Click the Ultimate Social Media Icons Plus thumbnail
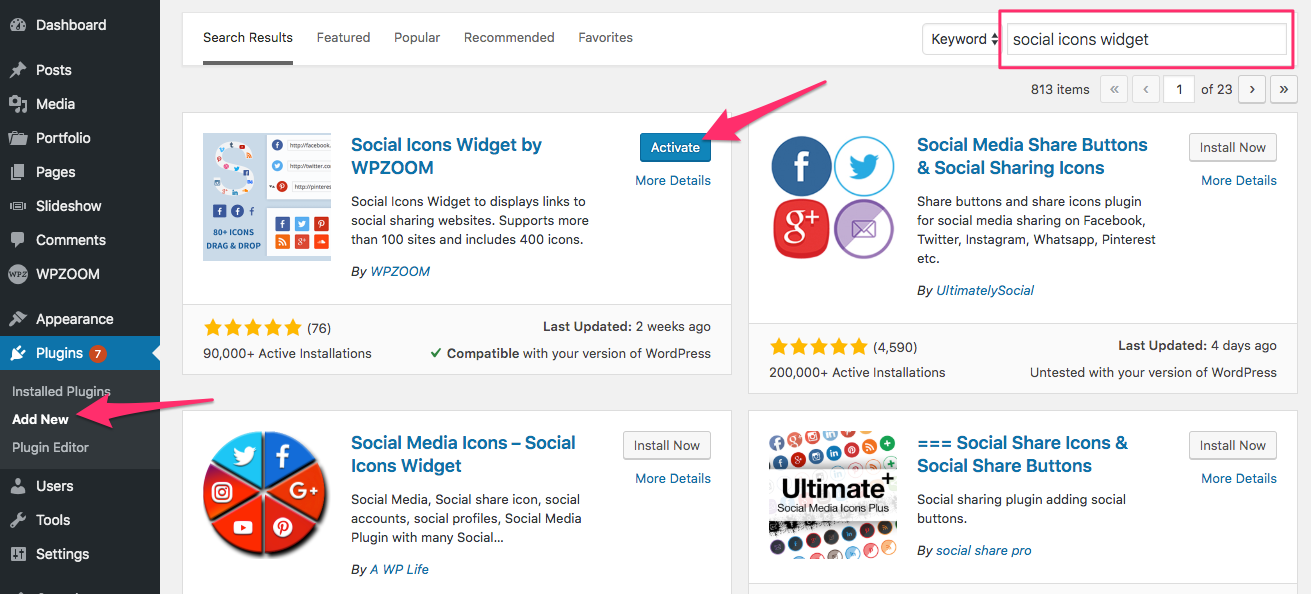 pyautogui.click(x=833, y=495)
